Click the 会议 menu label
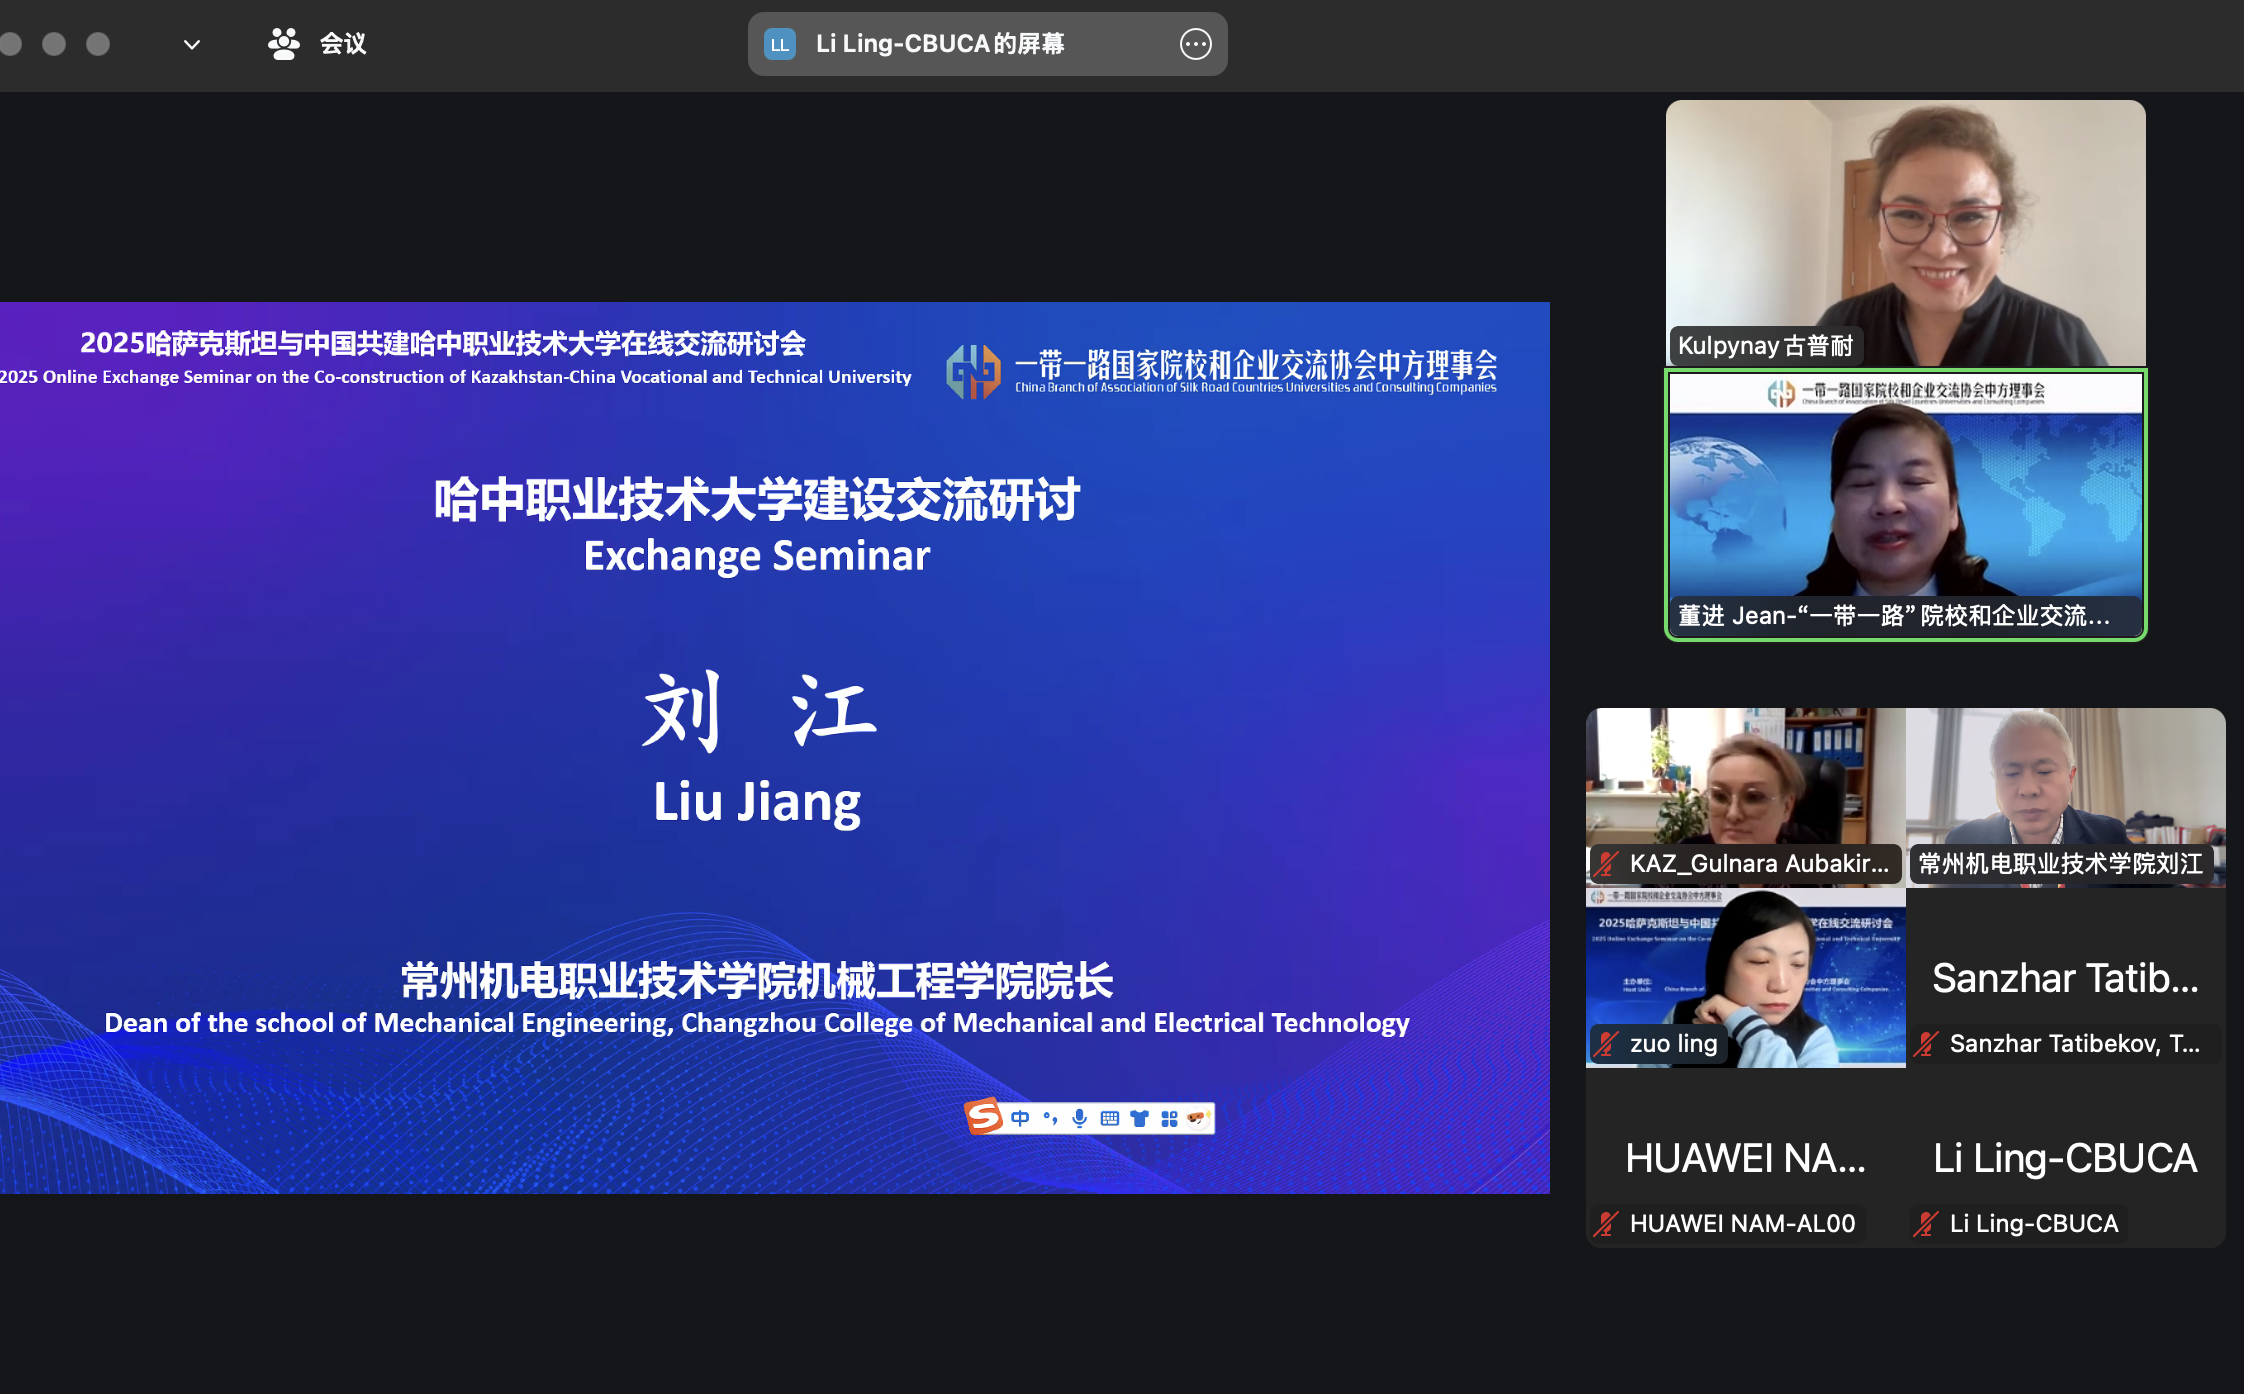 343,44
